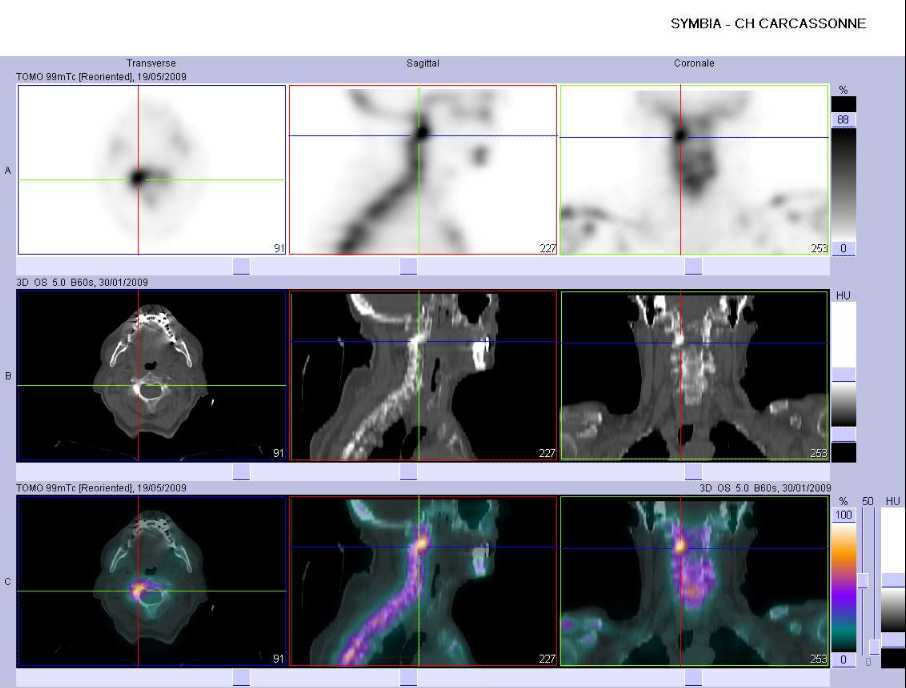
Task: Select the row B transverse CT image
Action: pos(152,375)
